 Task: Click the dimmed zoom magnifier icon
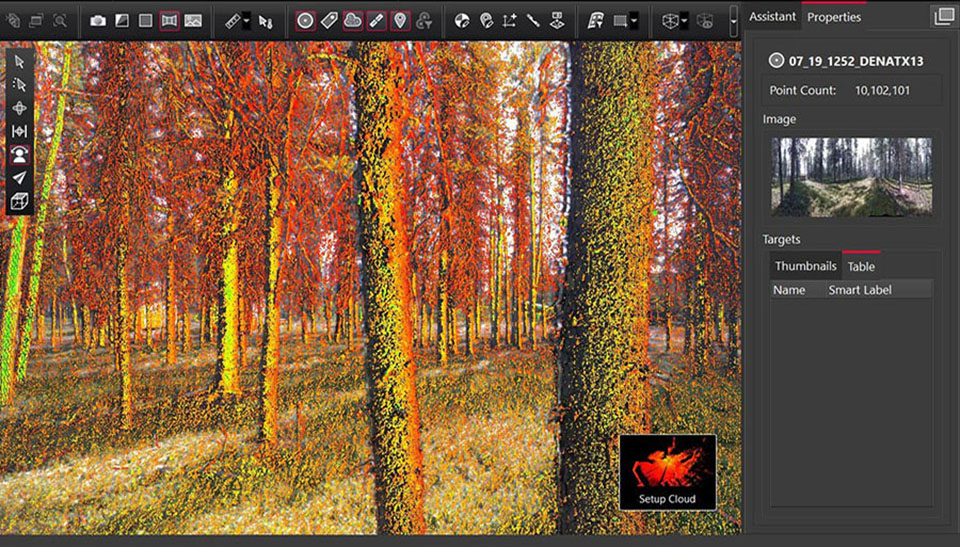point(59,21)
